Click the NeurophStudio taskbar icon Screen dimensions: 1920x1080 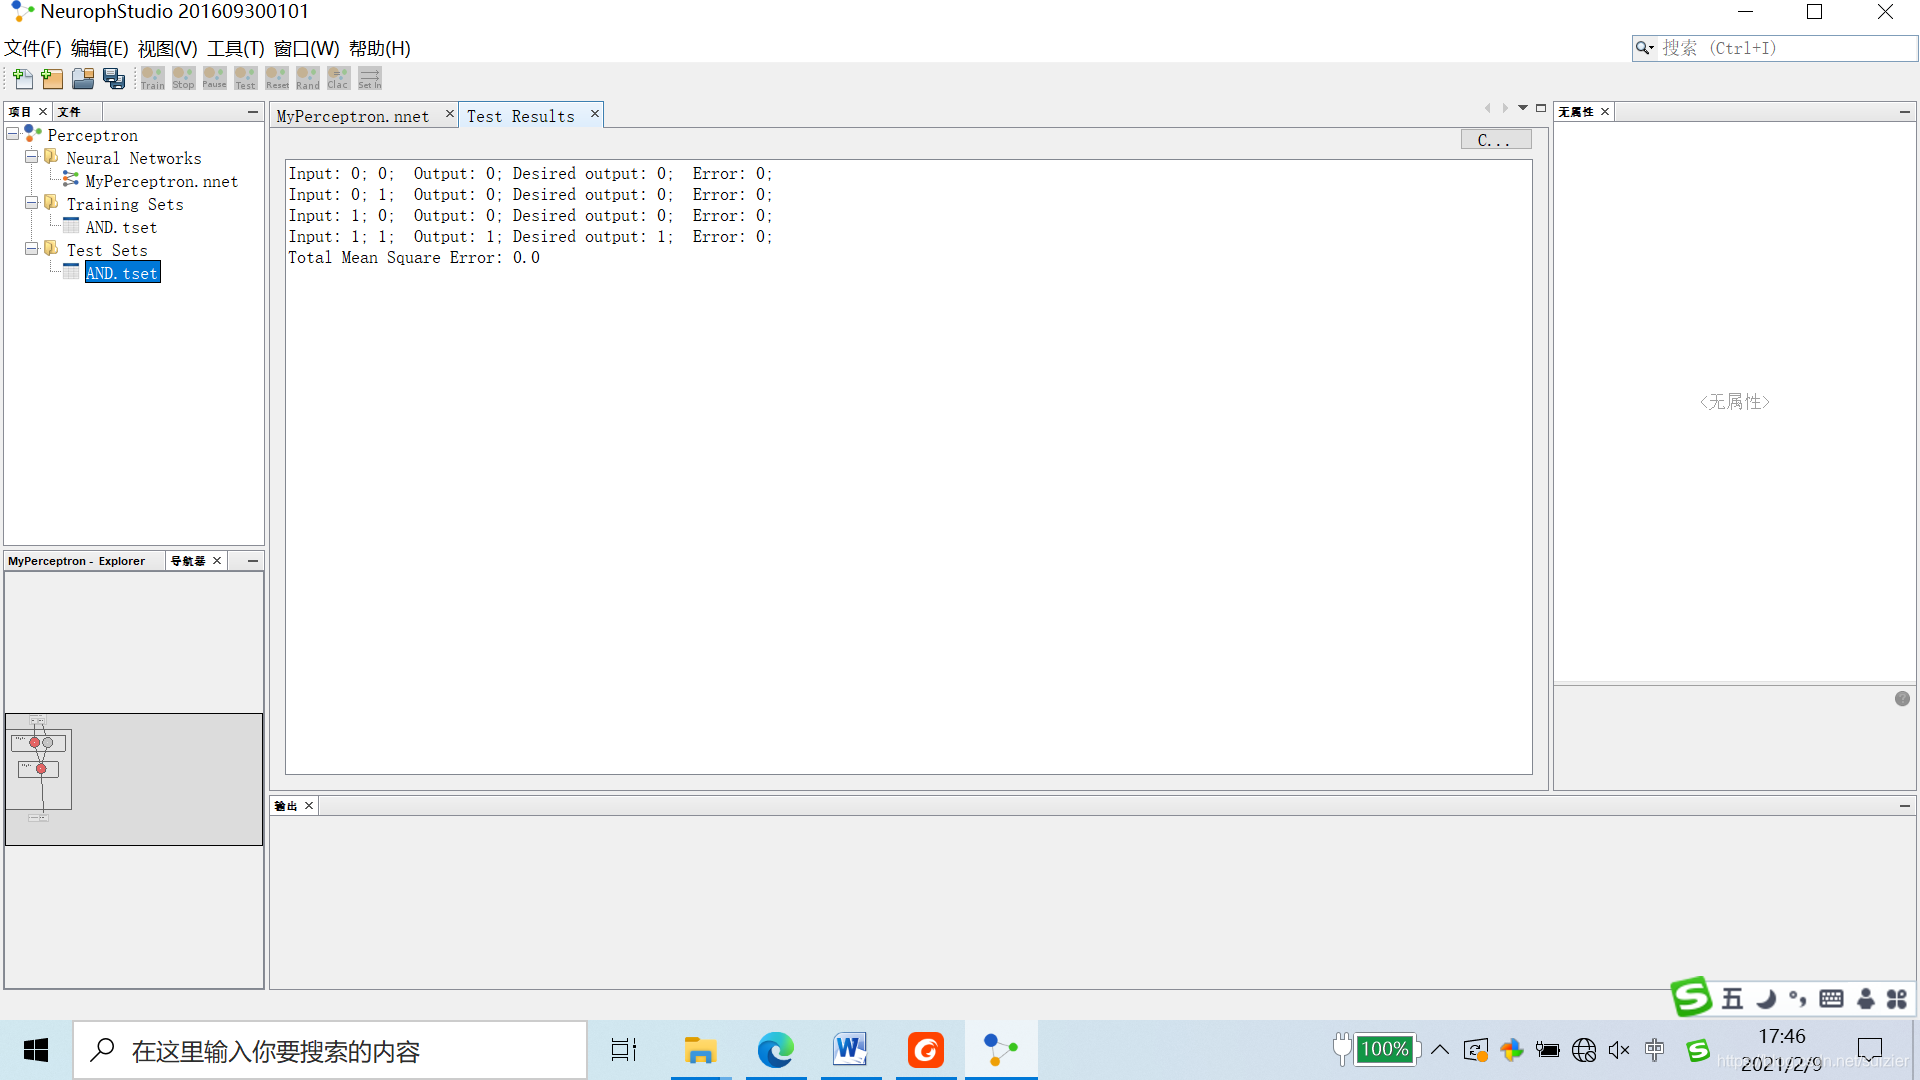pos(1001,1050)
